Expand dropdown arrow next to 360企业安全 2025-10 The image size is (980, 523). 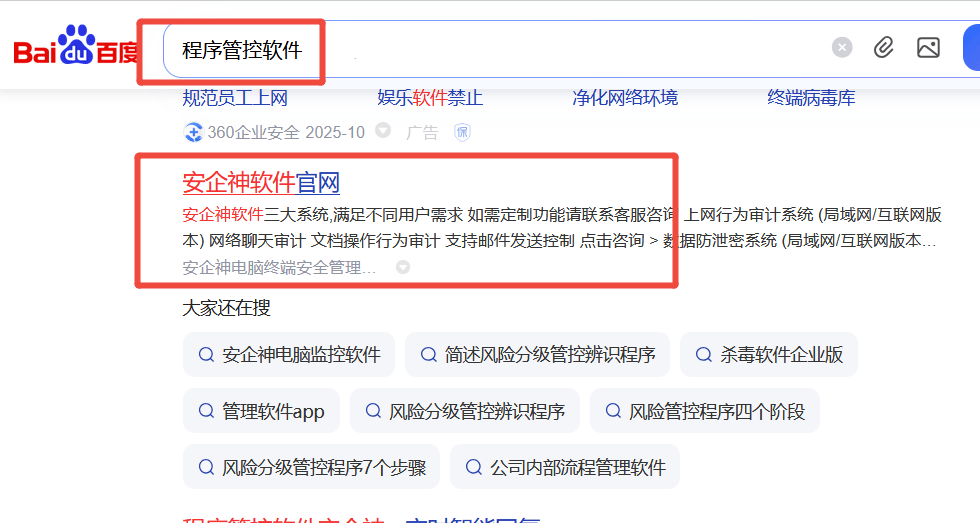pyautogui.click(x=384, y=132)
